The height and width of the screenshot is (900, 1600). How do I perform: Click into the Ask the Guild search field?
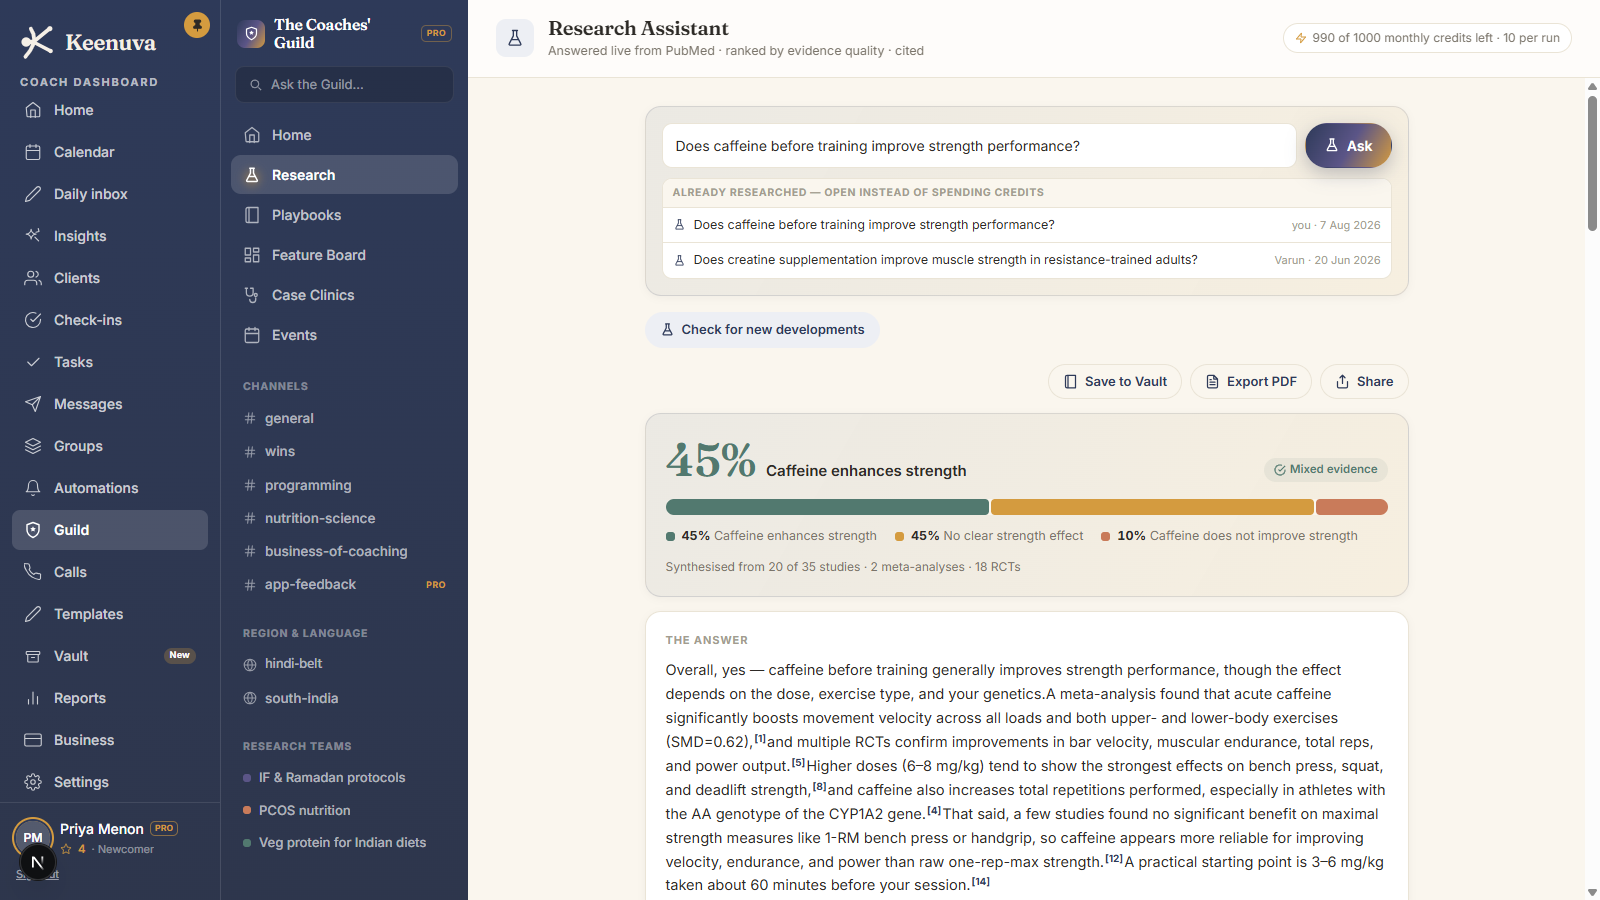pos(344,84)
